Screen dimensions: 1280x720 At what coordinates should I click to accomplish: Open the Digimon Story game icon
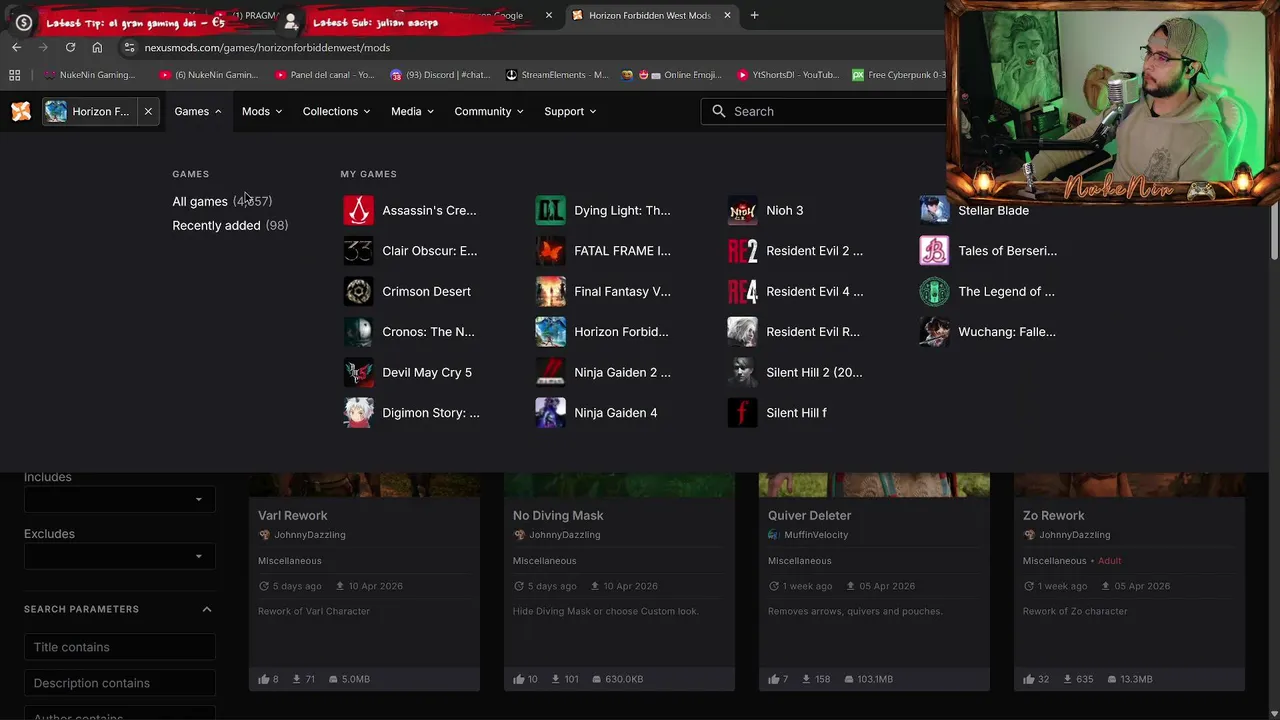pos(358,412)
